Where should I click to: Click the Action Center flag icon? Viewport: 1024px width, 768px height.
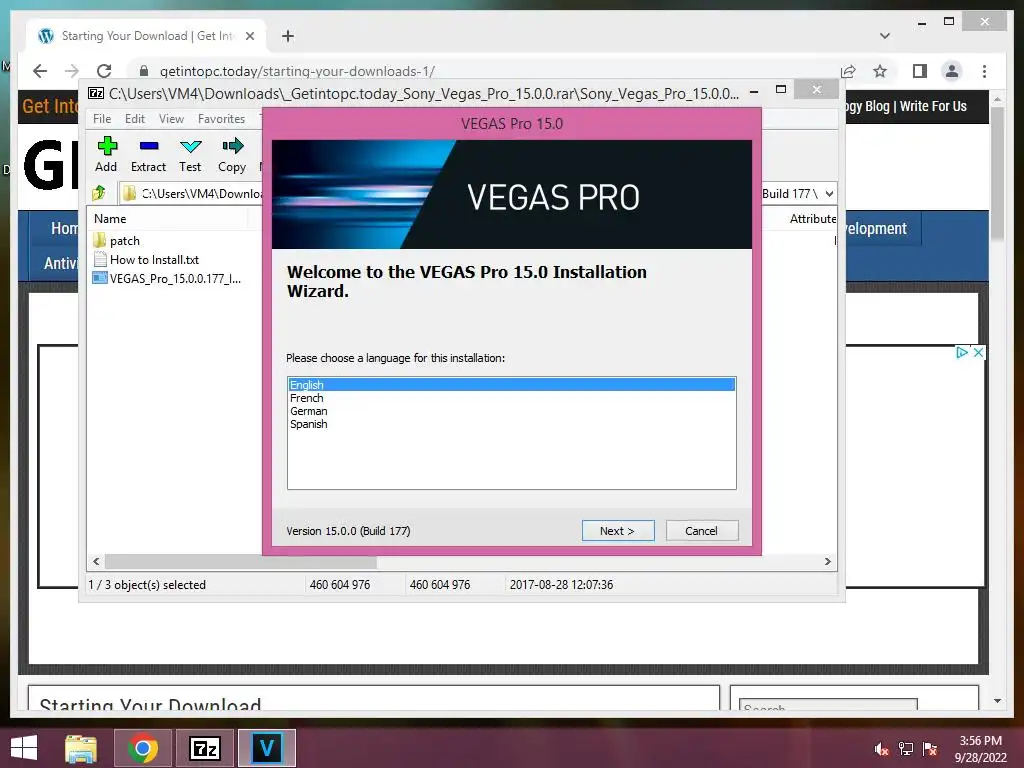(x=930, y=749)
